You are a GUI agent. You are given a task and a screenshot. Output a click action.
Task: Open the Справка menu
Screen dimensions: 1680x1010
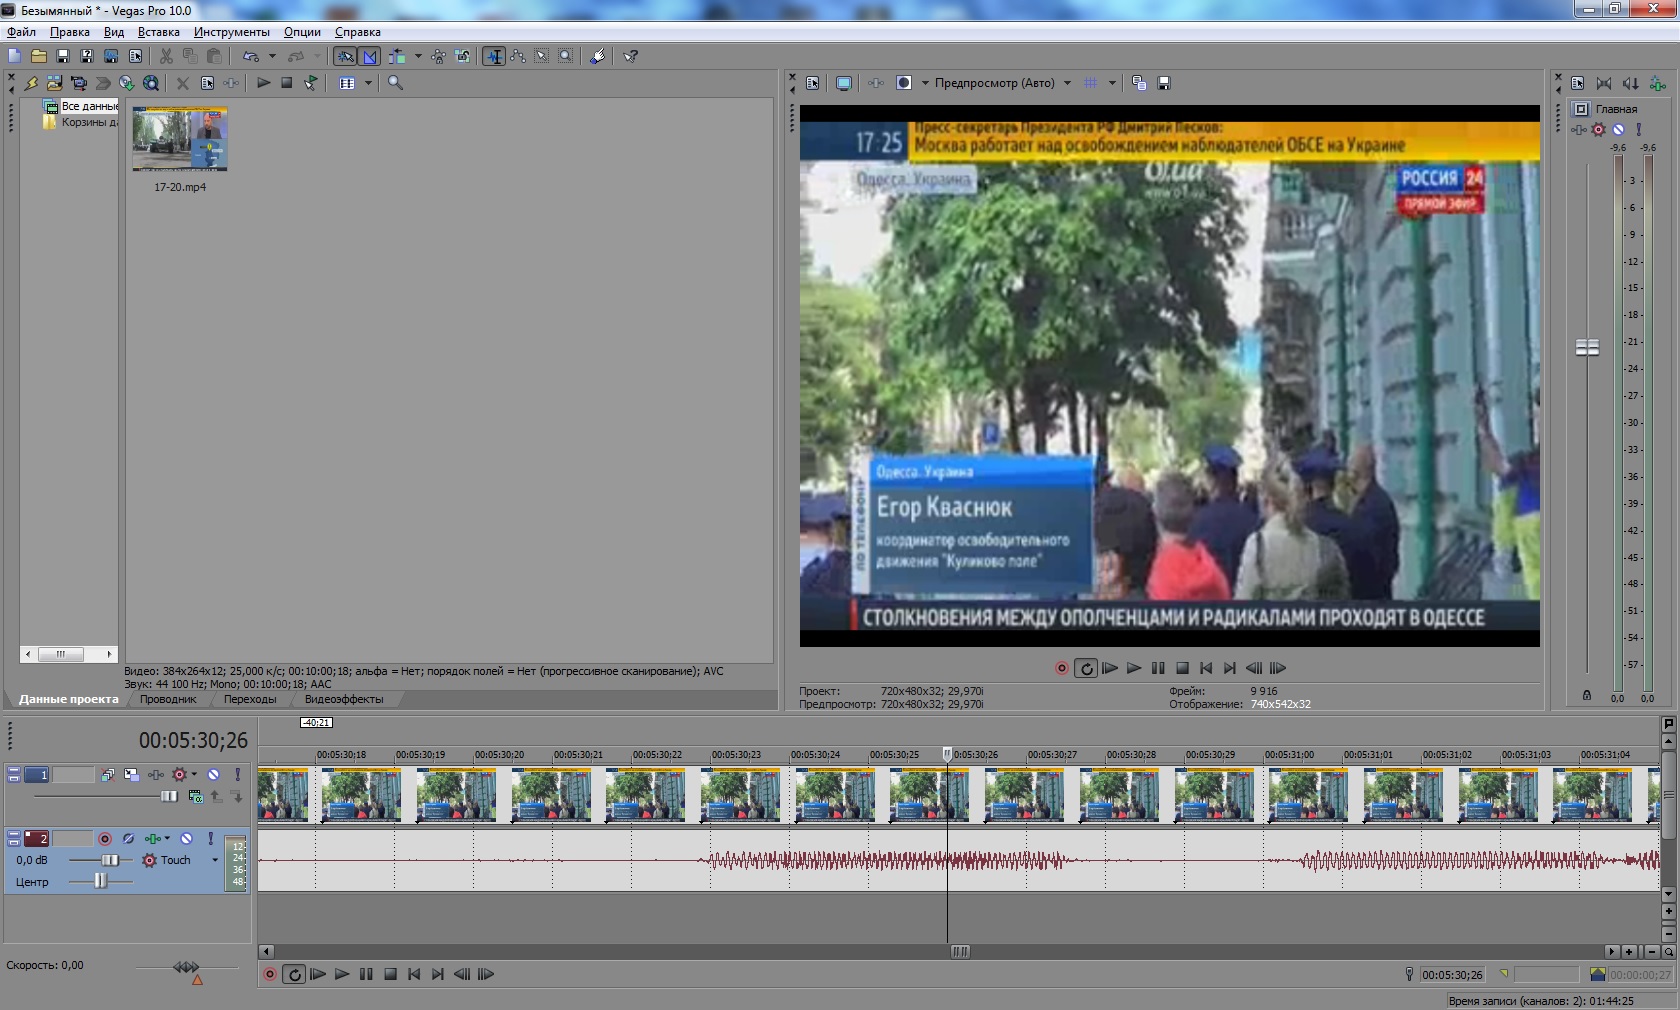(358, 32)
